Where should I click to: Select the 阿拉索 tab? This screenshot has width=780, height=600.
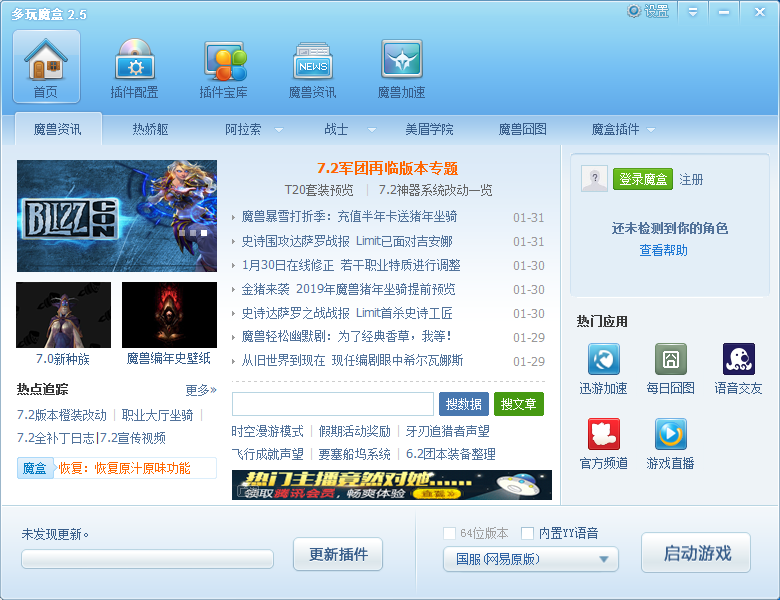(x=243, y=129)
